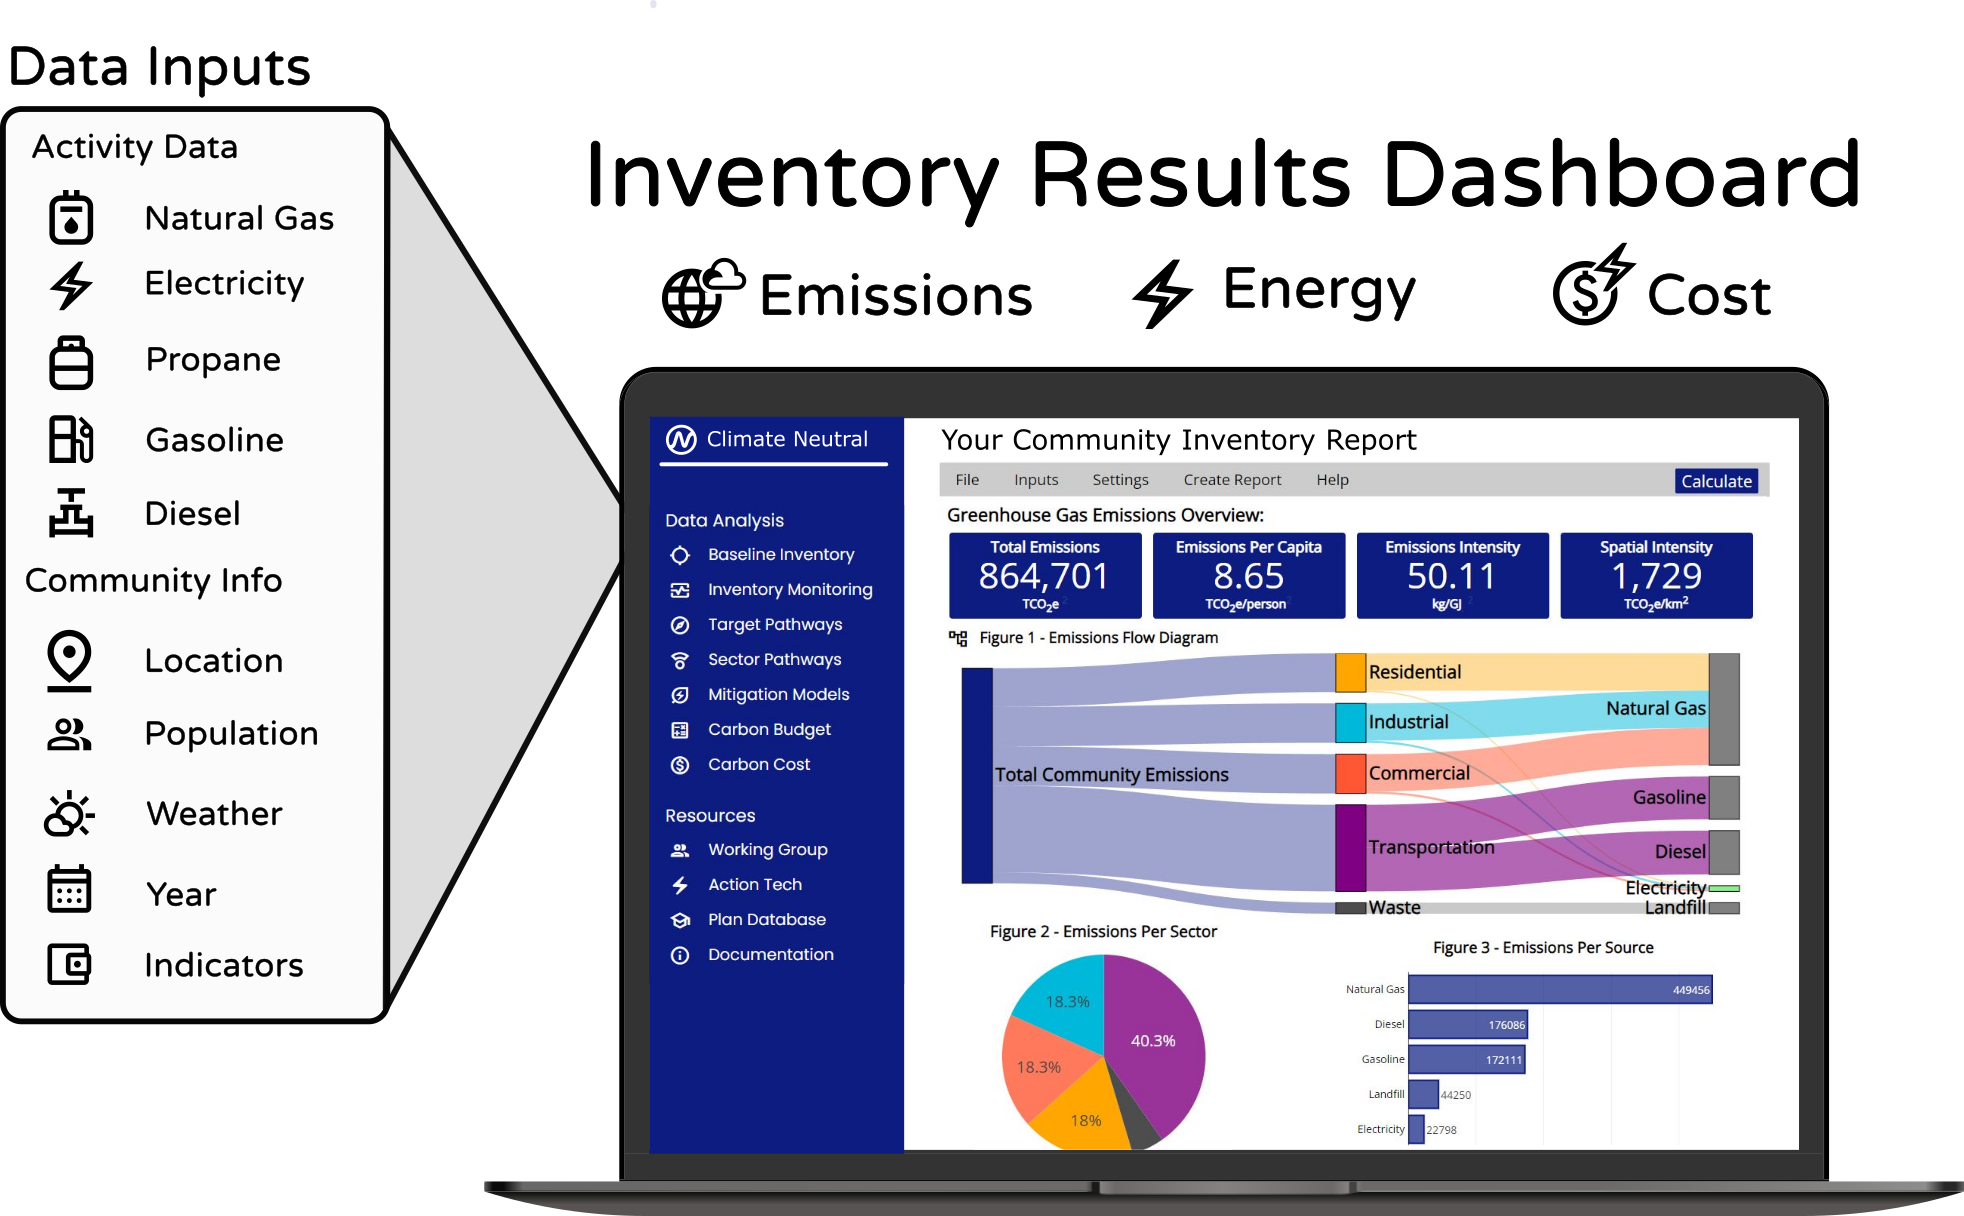Open Mitigation Models leaf icon
Viewport: 1964px width, 1216px height.
[x=680, y=695]
